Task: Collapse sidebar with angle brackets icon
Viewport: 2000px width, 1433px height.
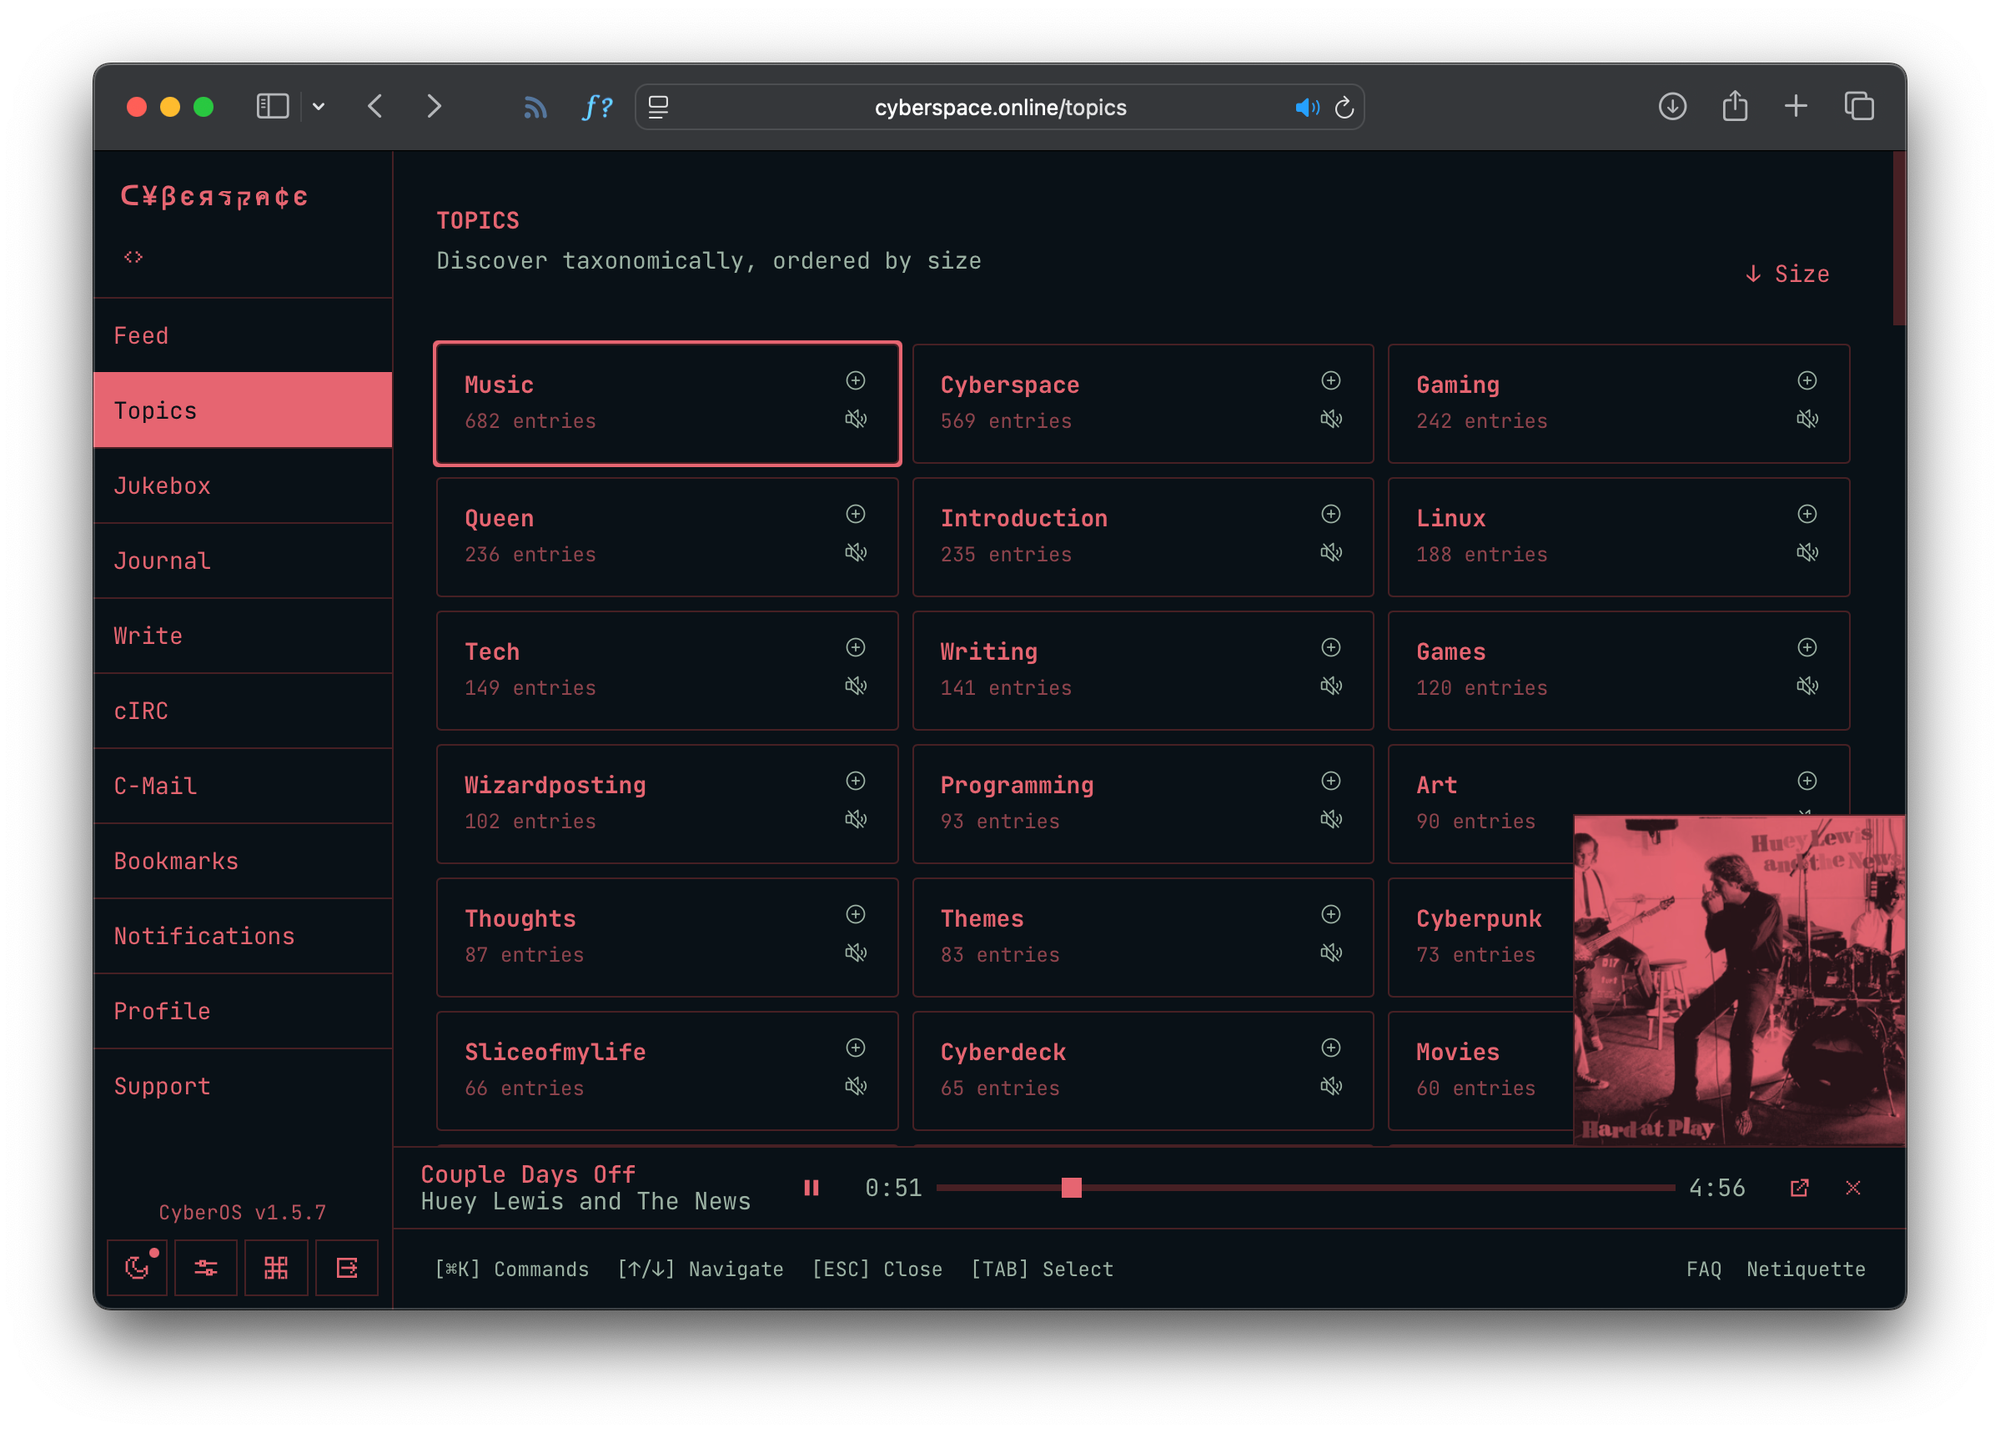Action: [133, 257]
